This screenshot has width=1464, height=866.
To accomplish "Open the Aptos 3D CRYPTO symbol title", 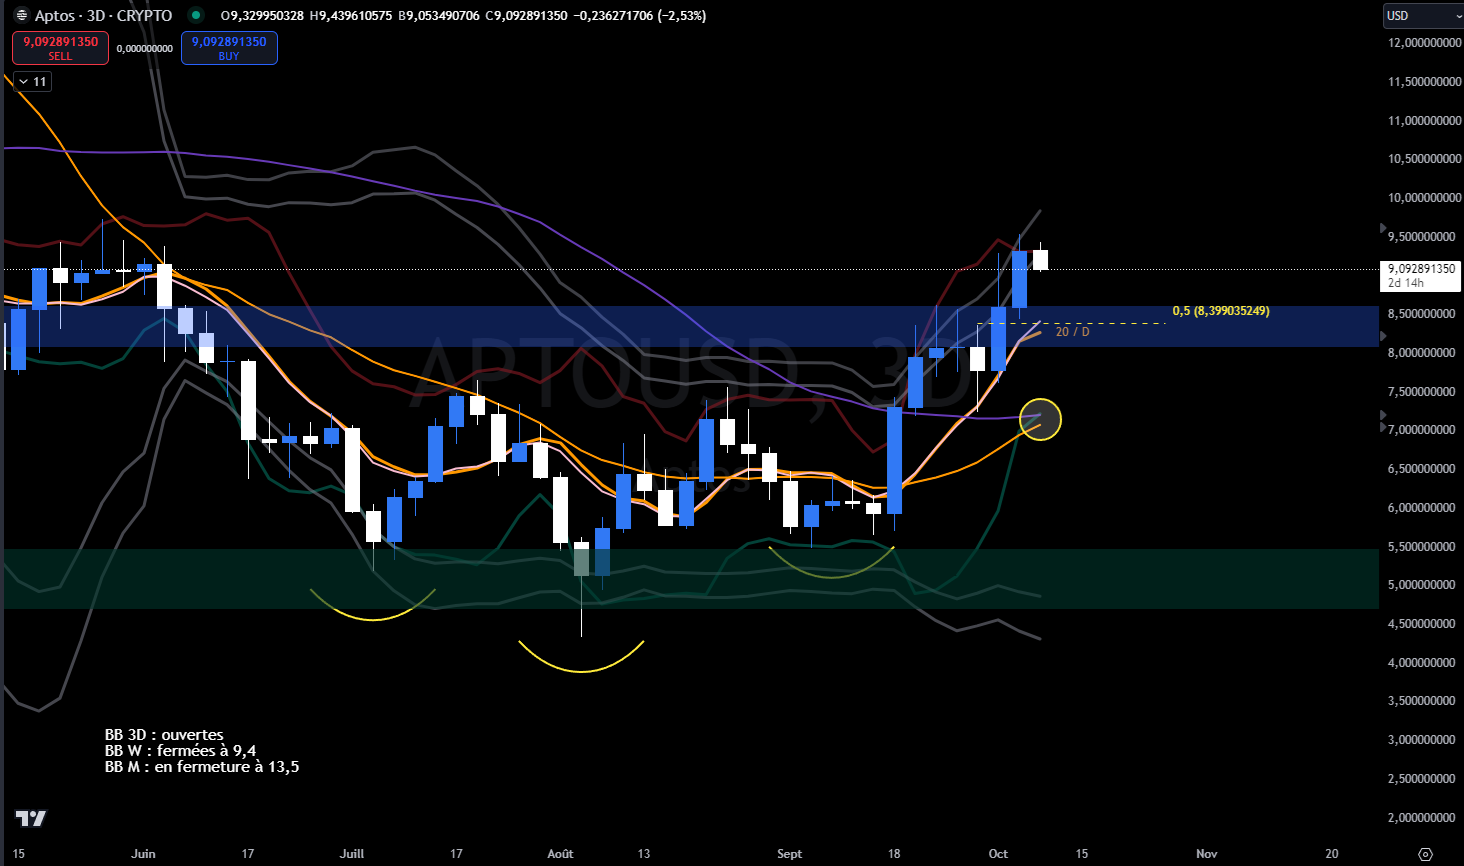I will (103, 16).
